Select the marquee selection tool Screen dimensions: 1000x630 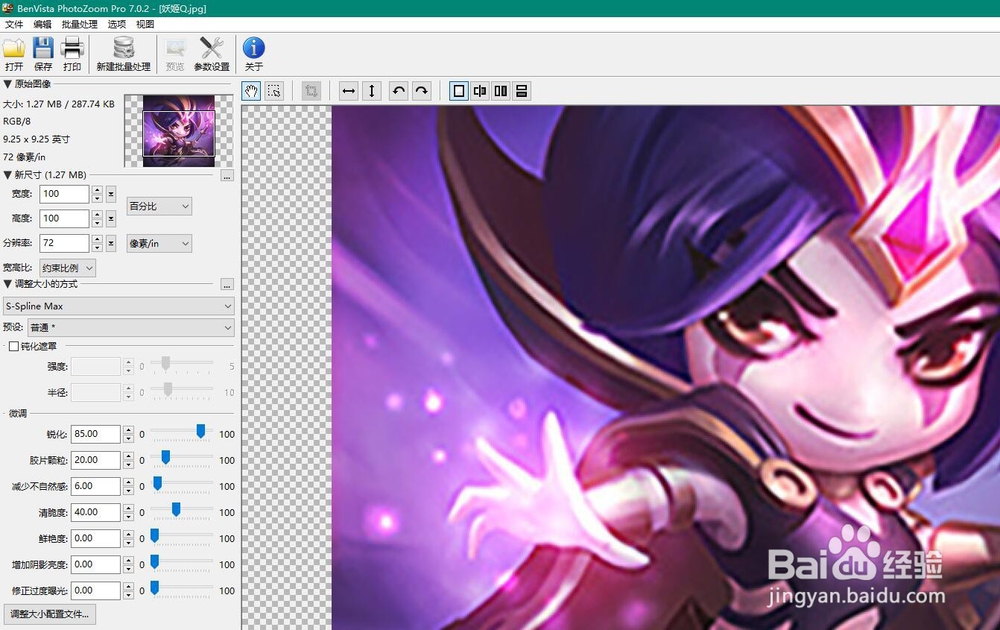(274, 91)
